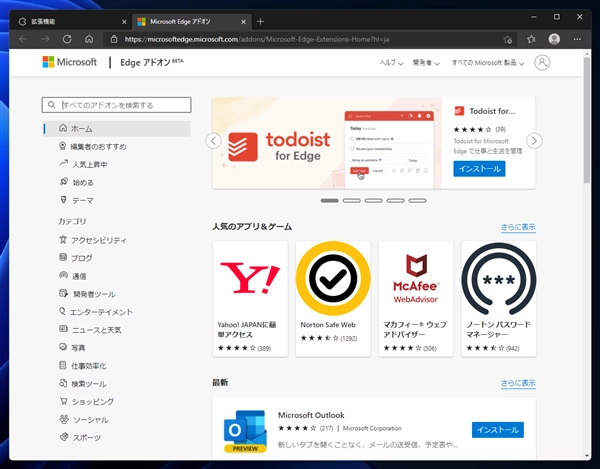600x469 pixels.
Task: Select fourth carousel indicator
Action: 395,200
